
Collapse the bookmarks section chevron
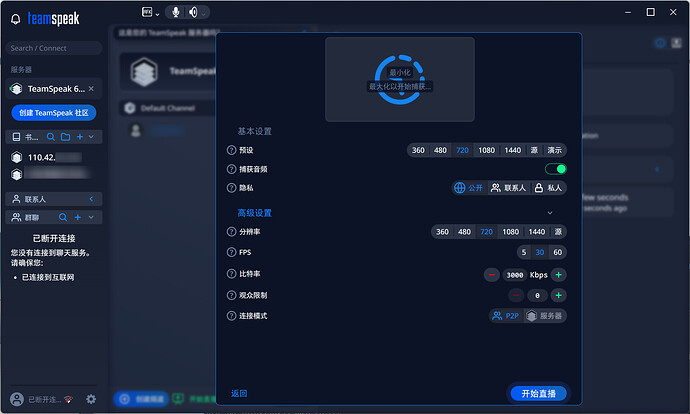91,137
